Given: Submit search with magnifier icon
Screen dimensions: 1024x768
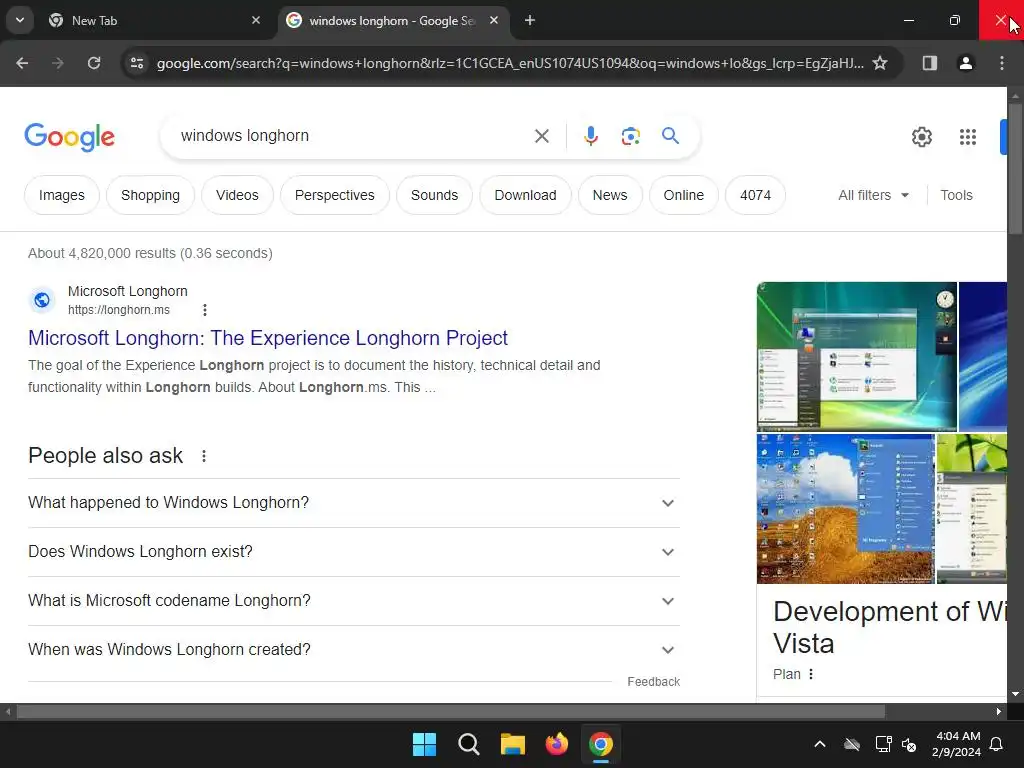Looking at the screenshot, I should (670, 136).
